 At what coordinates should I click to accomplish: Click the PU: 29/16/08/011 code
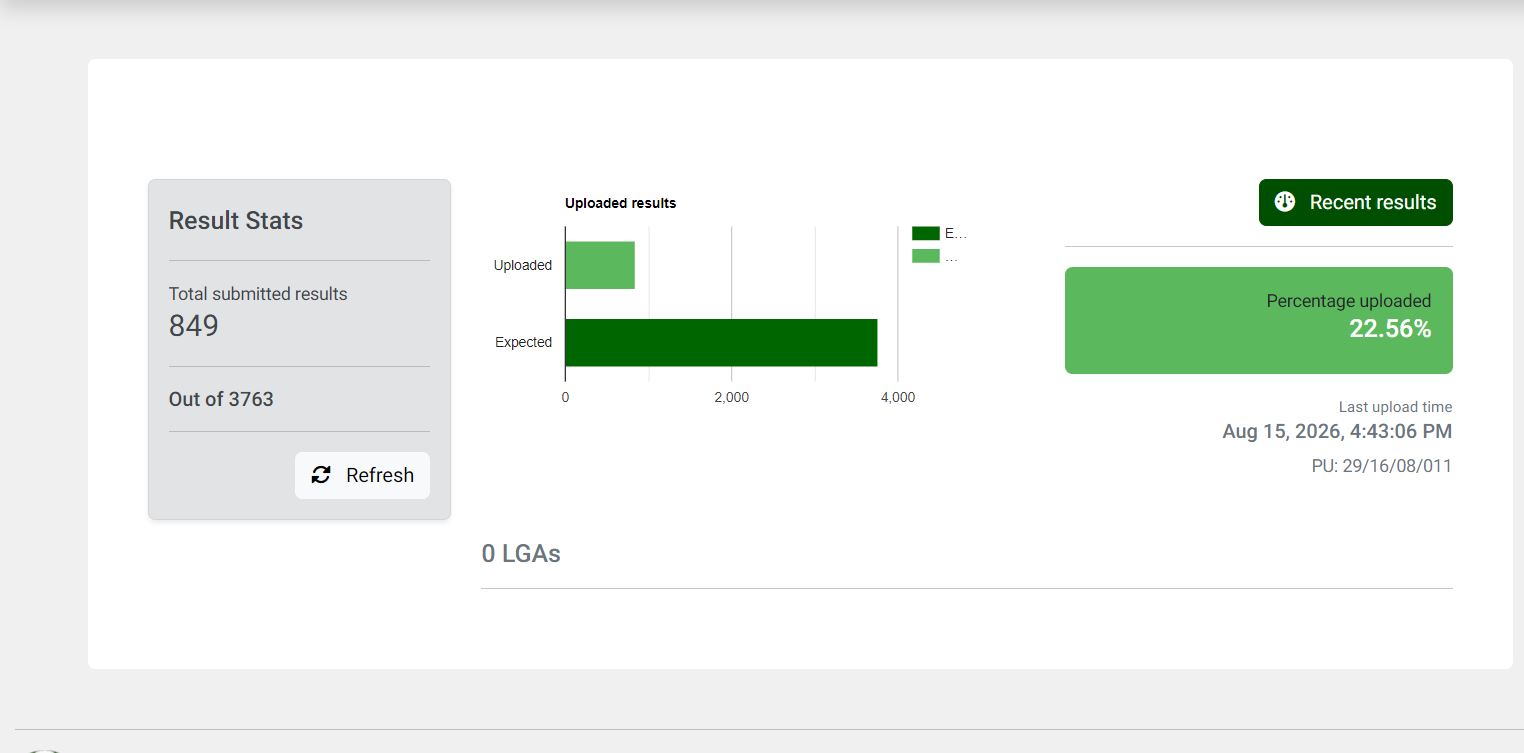(x=1381, y=466)
